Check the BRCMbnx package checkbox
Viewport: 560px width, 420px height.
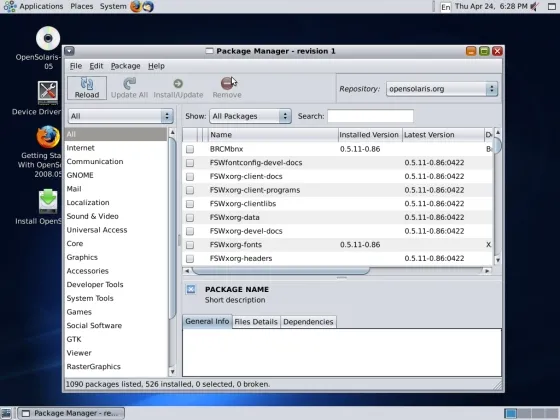(x=190, y=149)
